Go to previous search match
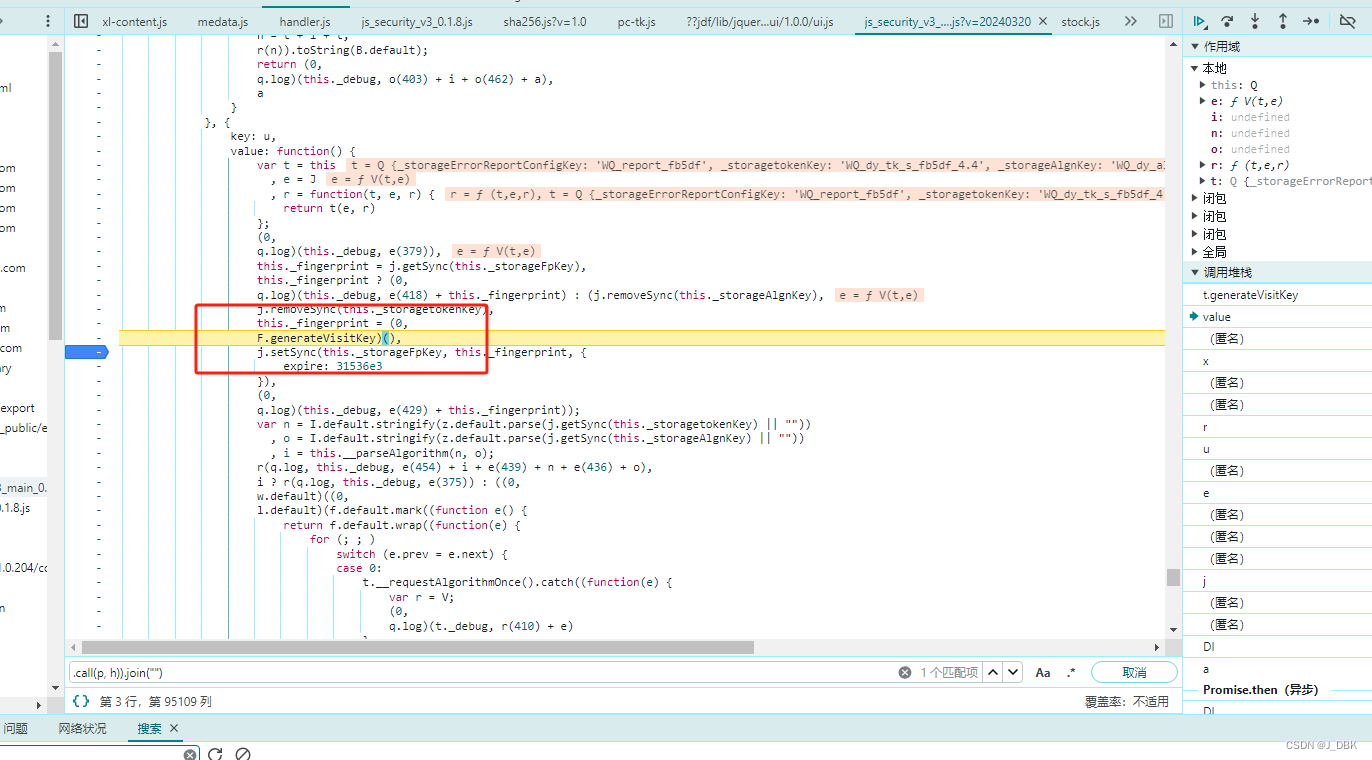This screenshot has width=1372, height=760. tap(993, 673)
